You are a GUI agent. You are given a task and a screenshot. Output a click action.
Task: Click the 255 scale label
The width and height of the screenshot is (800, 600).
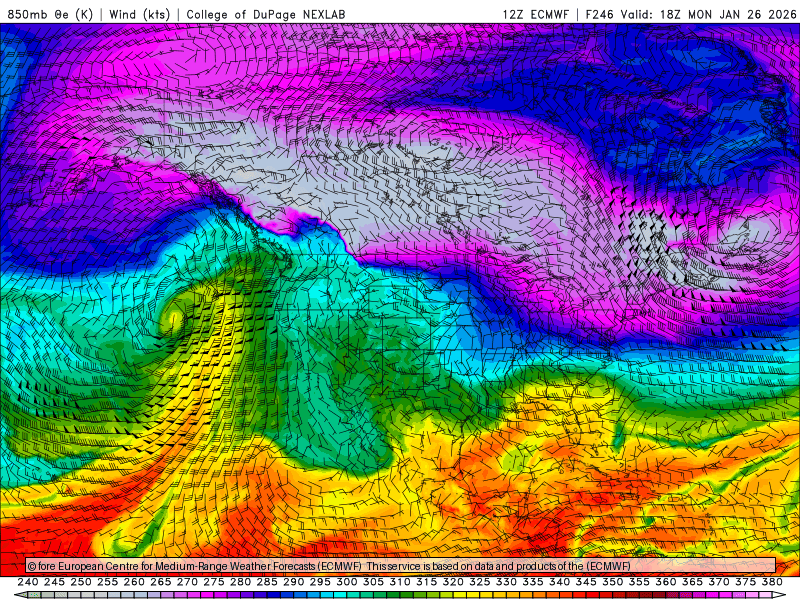(107, 582)
